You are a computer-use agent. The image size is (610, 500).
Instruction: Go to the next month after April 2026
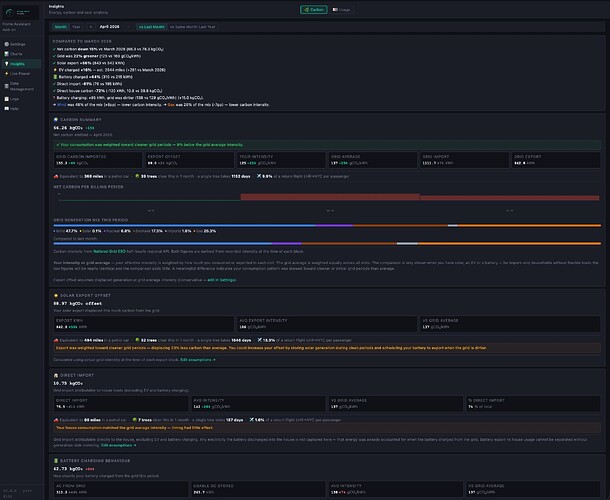pyautogui.click(x=129, y=27)
